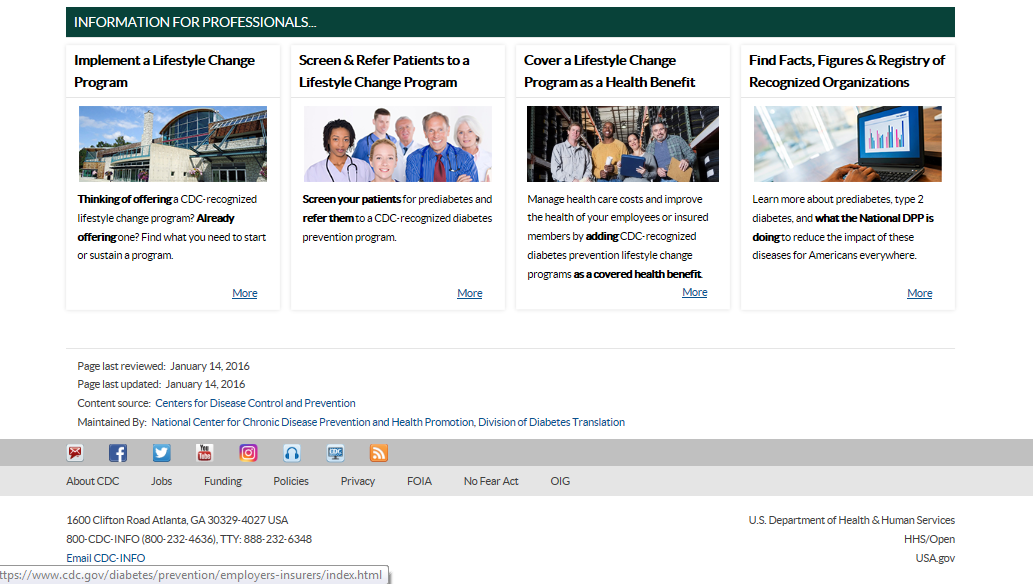Click the laptop with charts photo
The image size is (1033, 584).
(x=848, y=144)
